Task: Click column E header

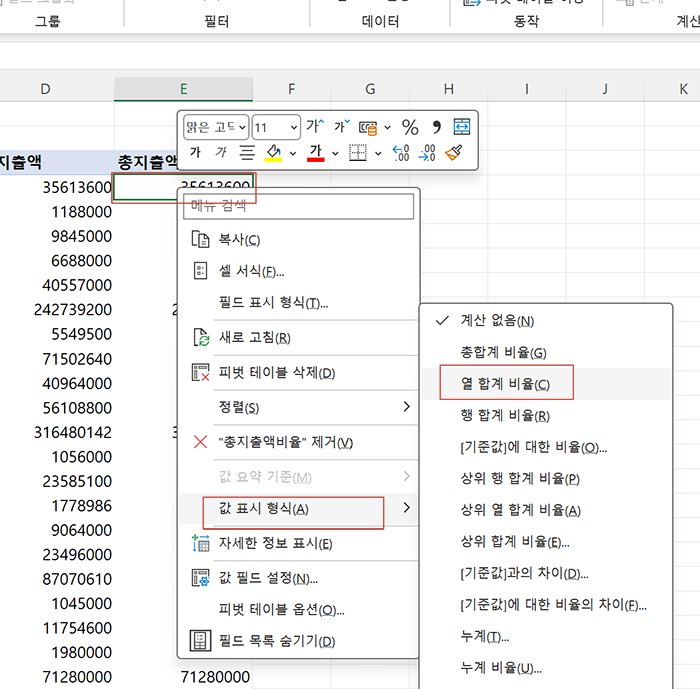Action: pos(183,89)
